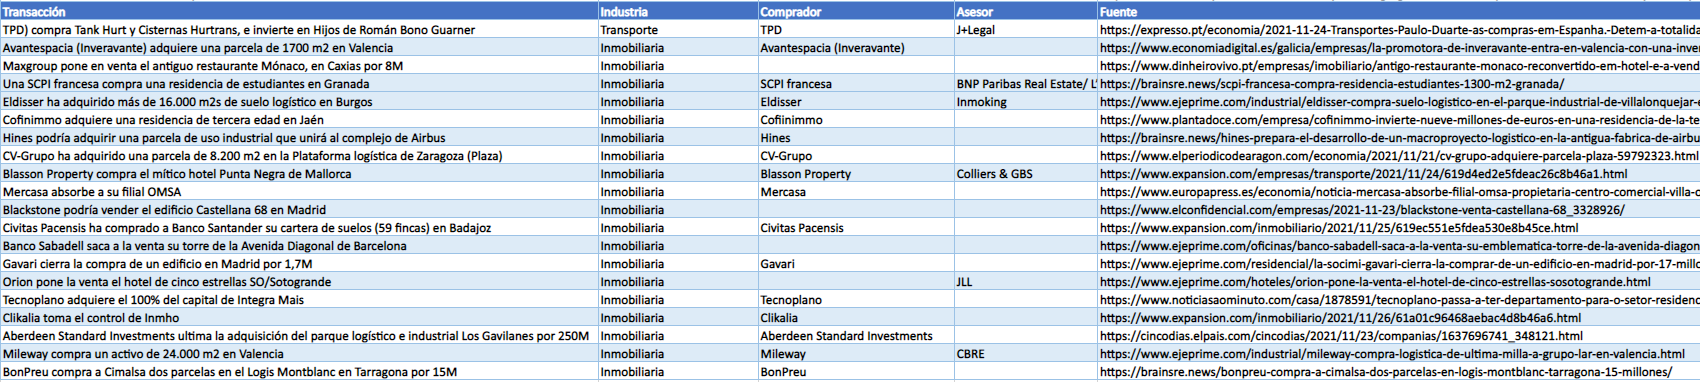Select the Banco Sabadell Avenida Diagonal transaction cell
This screenshot has width=1700, height=382.
pos(299,246)
